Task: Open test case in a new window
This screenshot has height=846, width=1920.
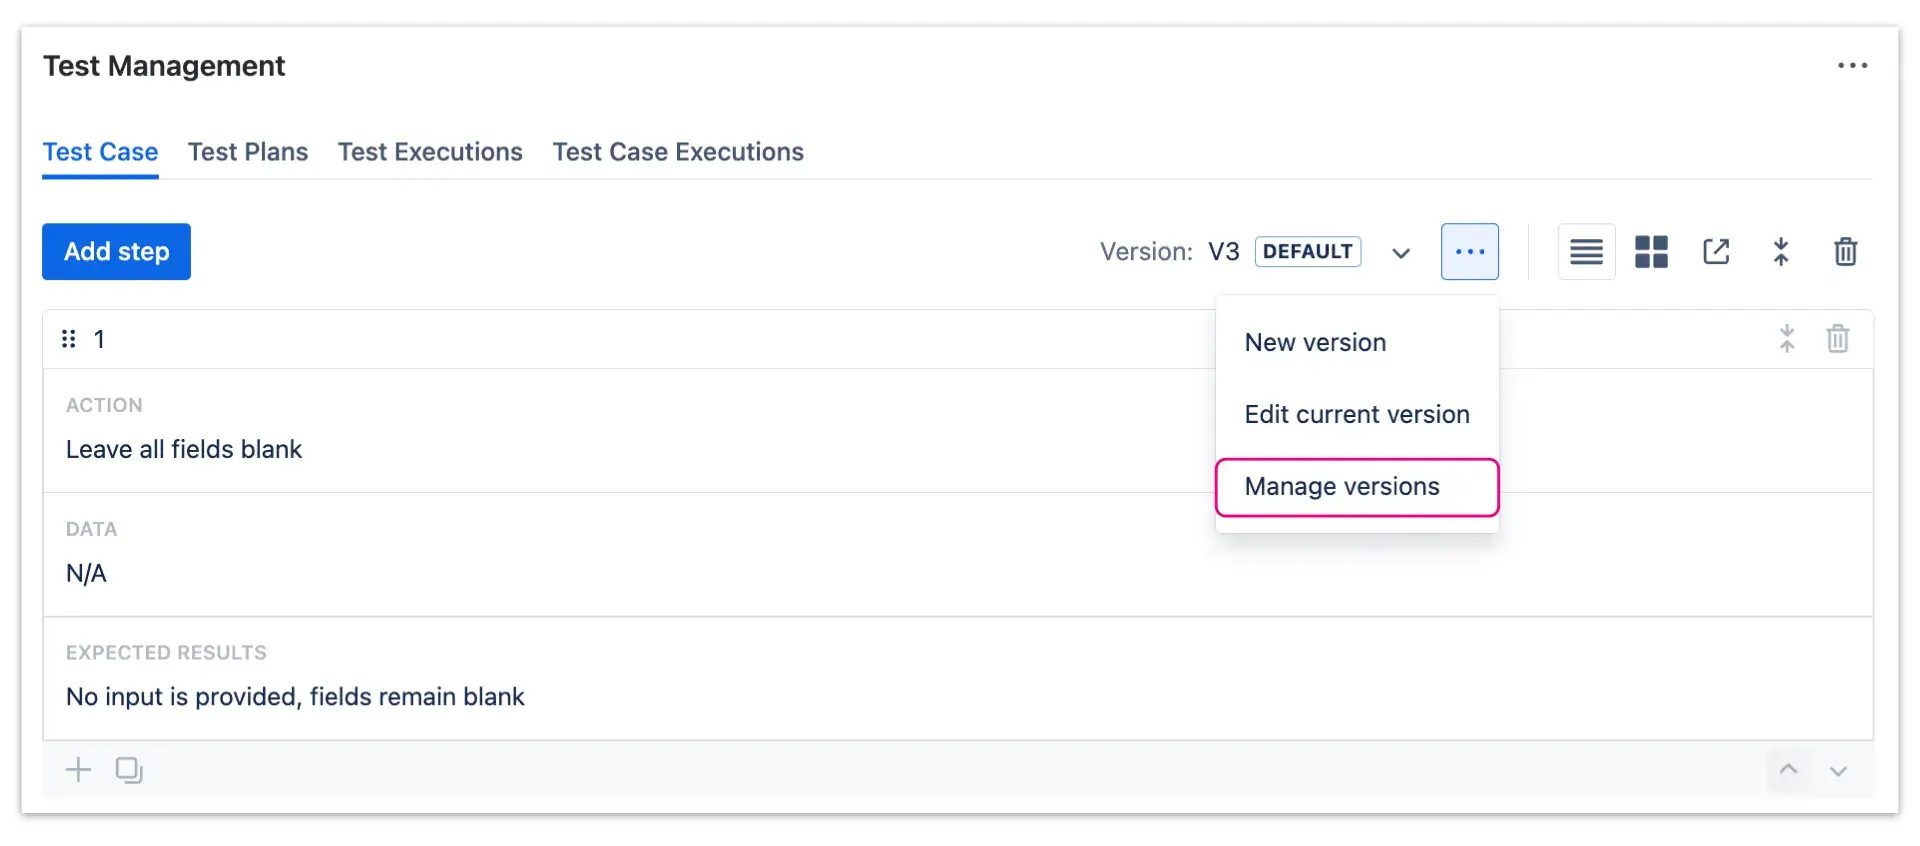Action: [x=1716, y=251]
